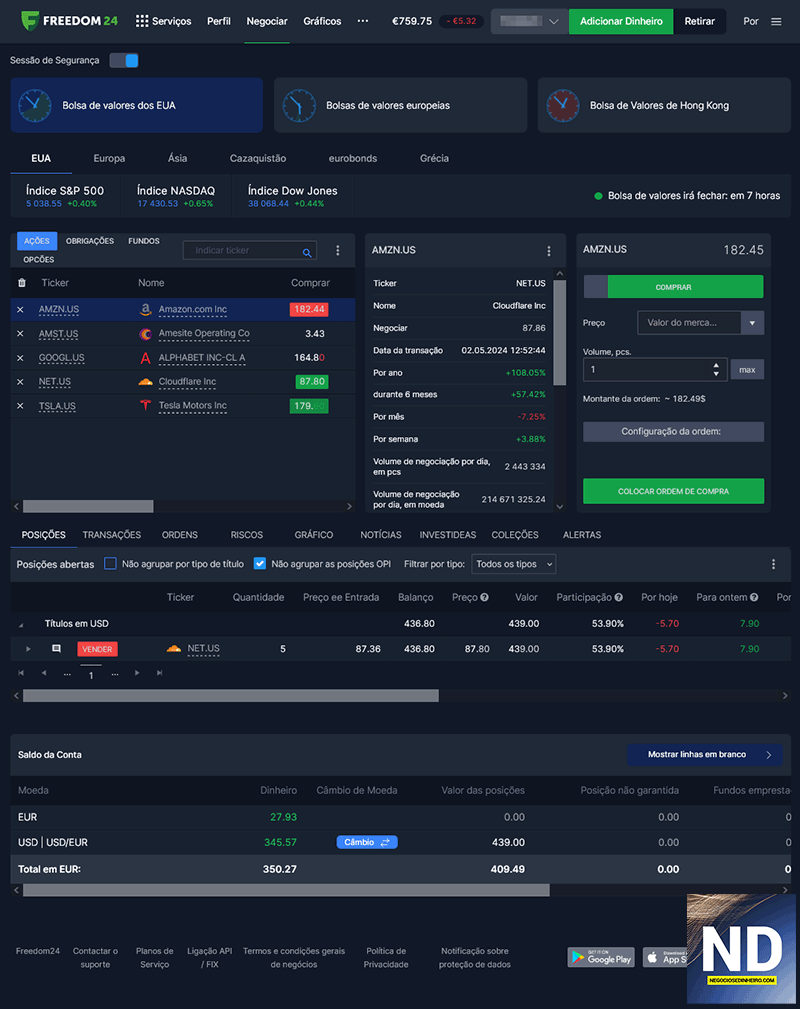Open the Gráficos menu
This screenshot has width=800, height=1009.
pyautogui.click(x=322, y=21)
